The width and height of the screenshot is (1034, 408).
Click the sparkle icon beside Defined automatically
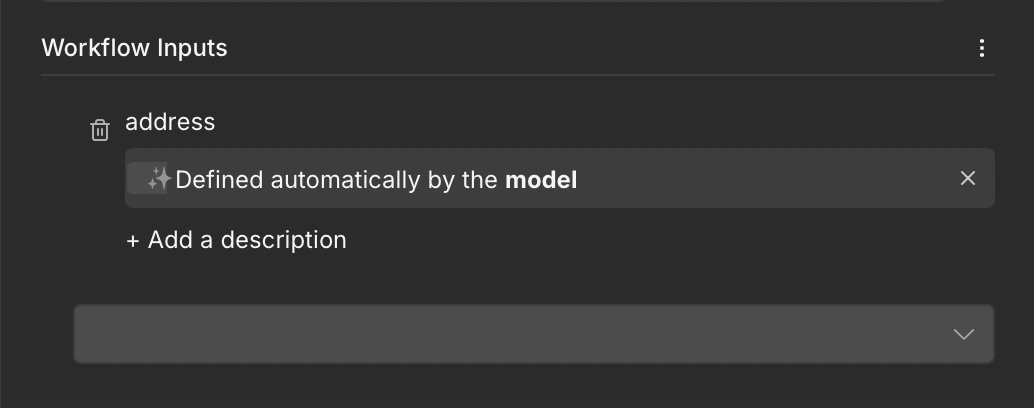pyautogui.click(x=159, y=179)
